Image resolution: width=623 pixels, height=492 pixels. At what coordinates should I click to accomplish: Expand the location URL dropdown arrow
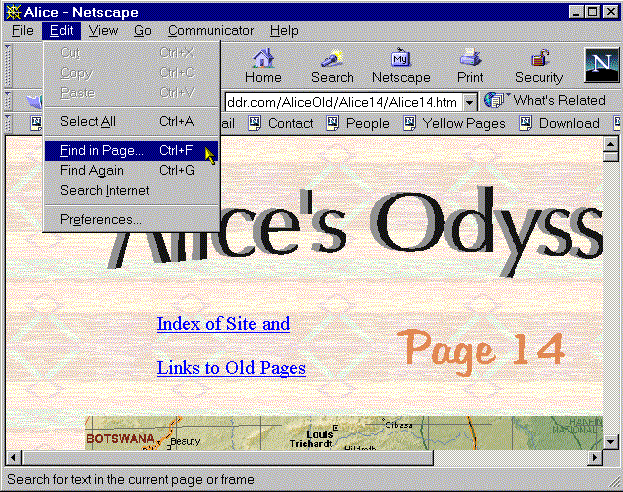click(x=470, y=102)
